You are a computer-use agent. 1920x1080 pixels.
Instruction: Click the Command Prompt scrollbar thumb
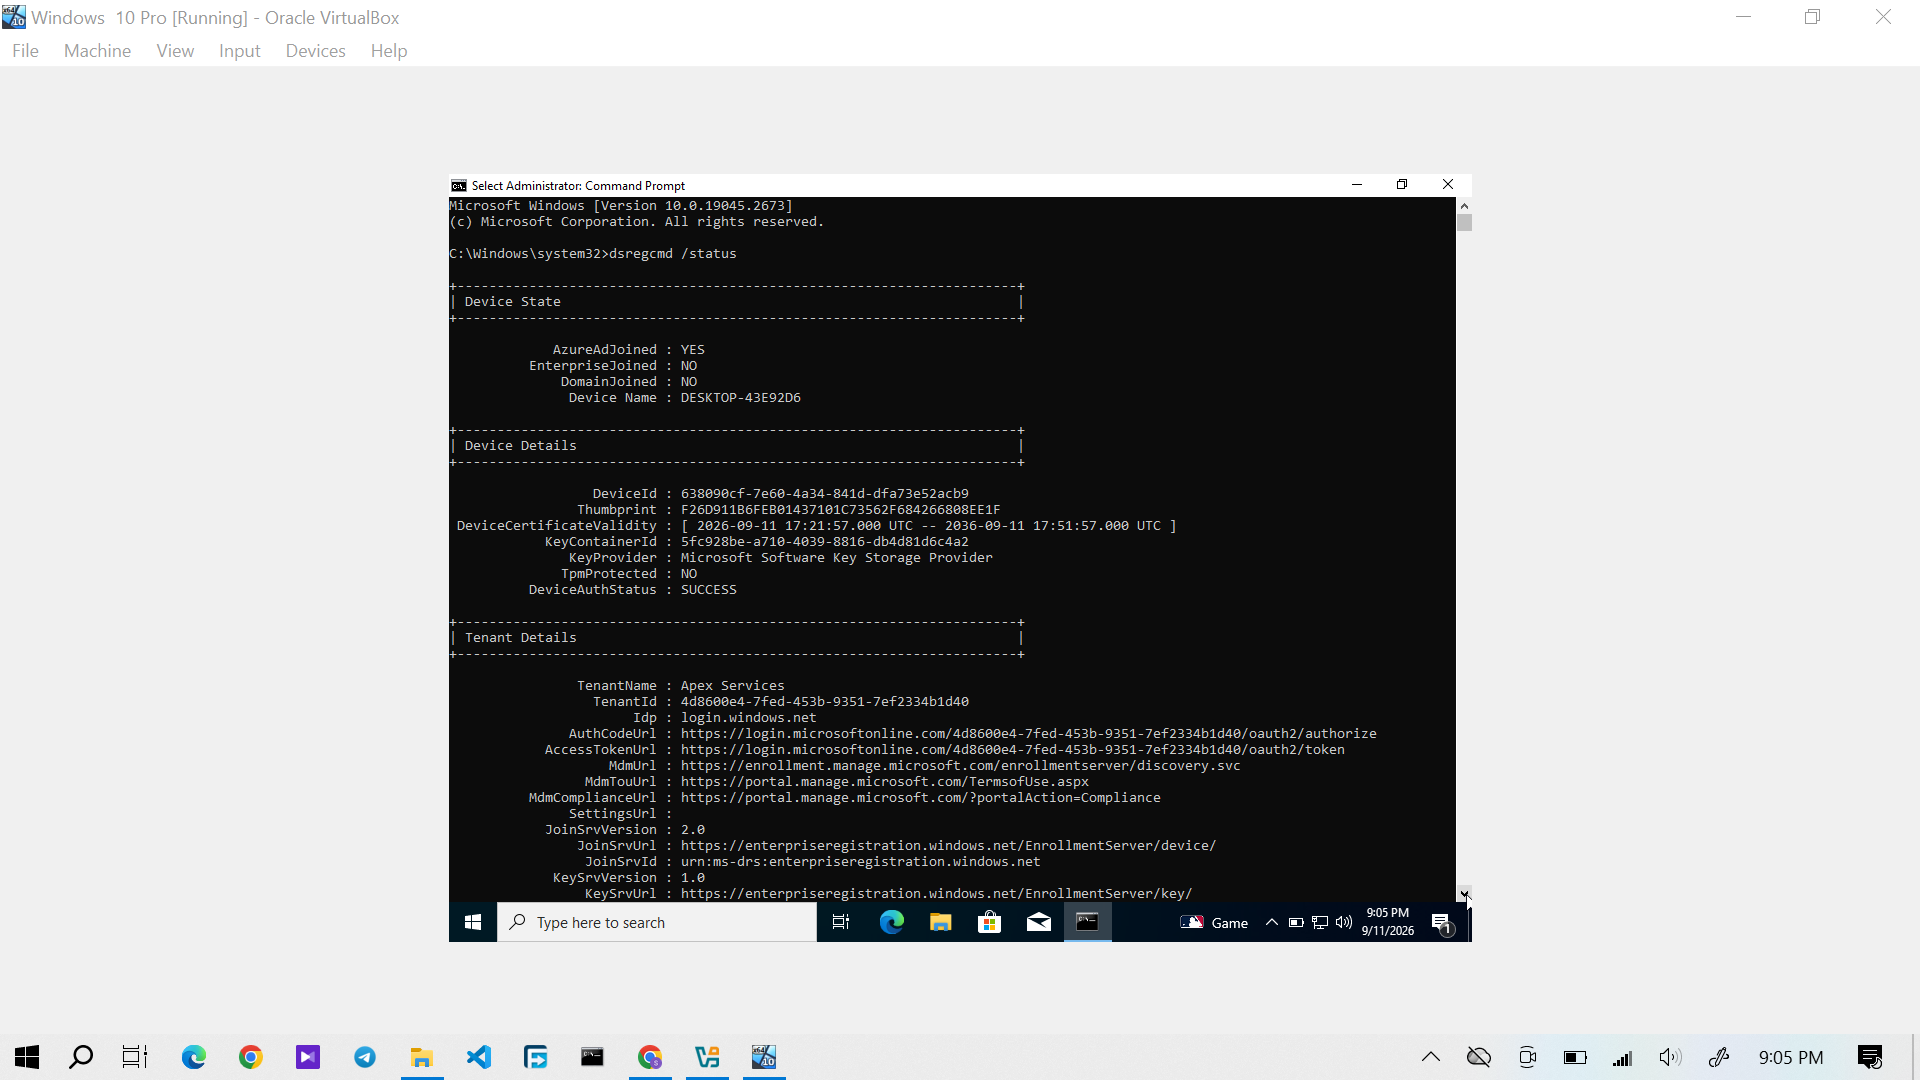click(x=1464, y=222)
